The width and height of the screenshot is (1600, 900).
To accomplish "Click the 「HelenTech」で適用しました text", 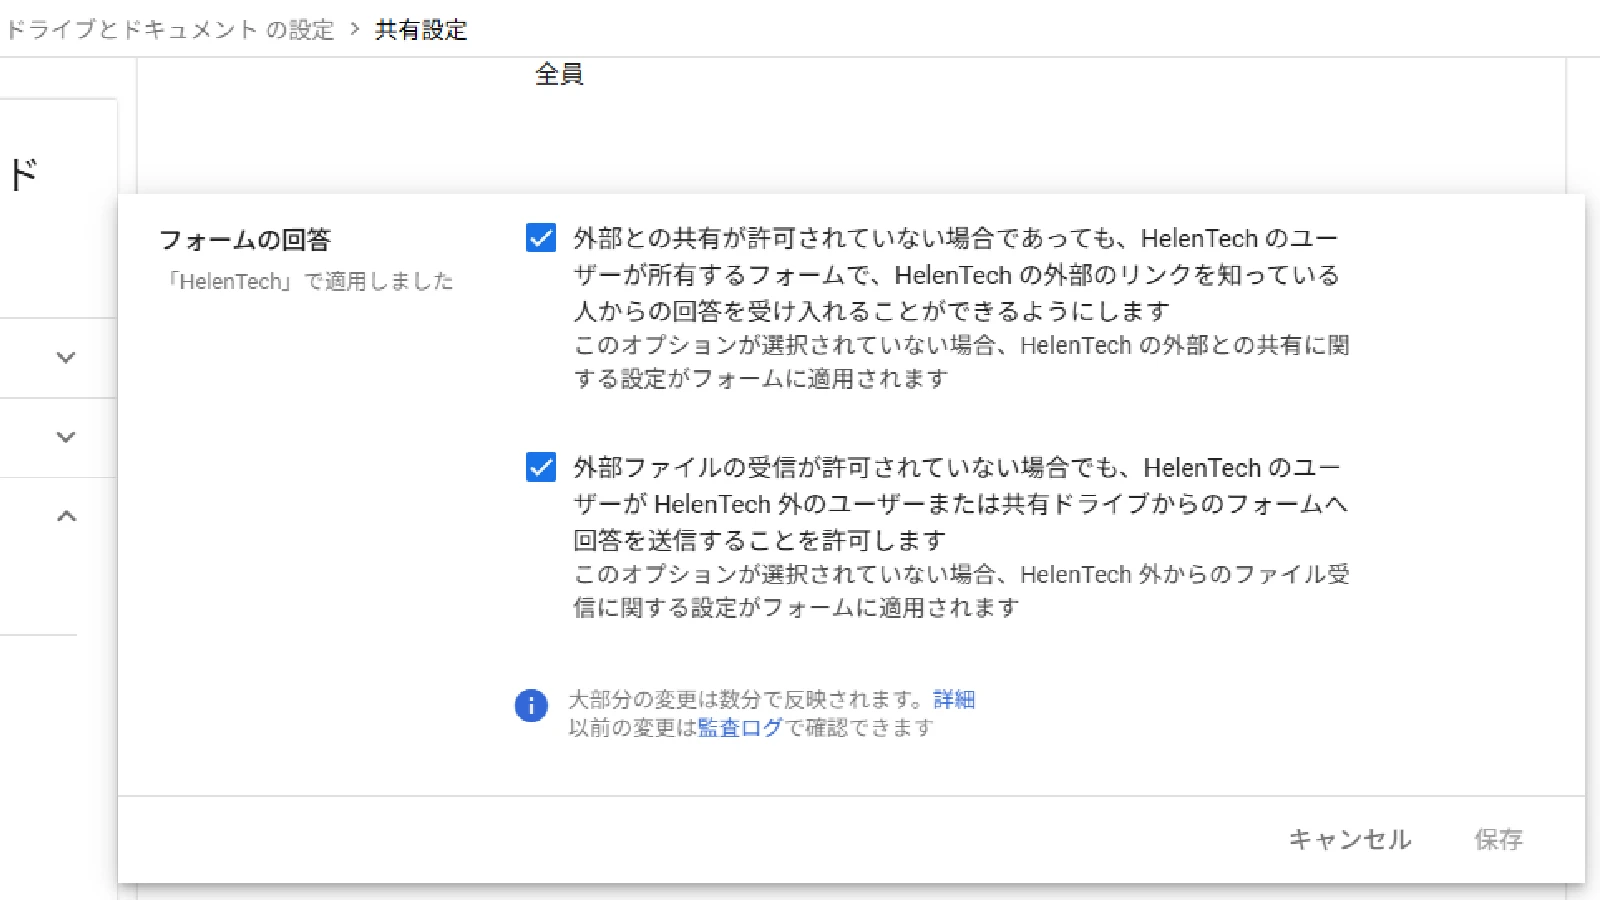I will 310,281.
